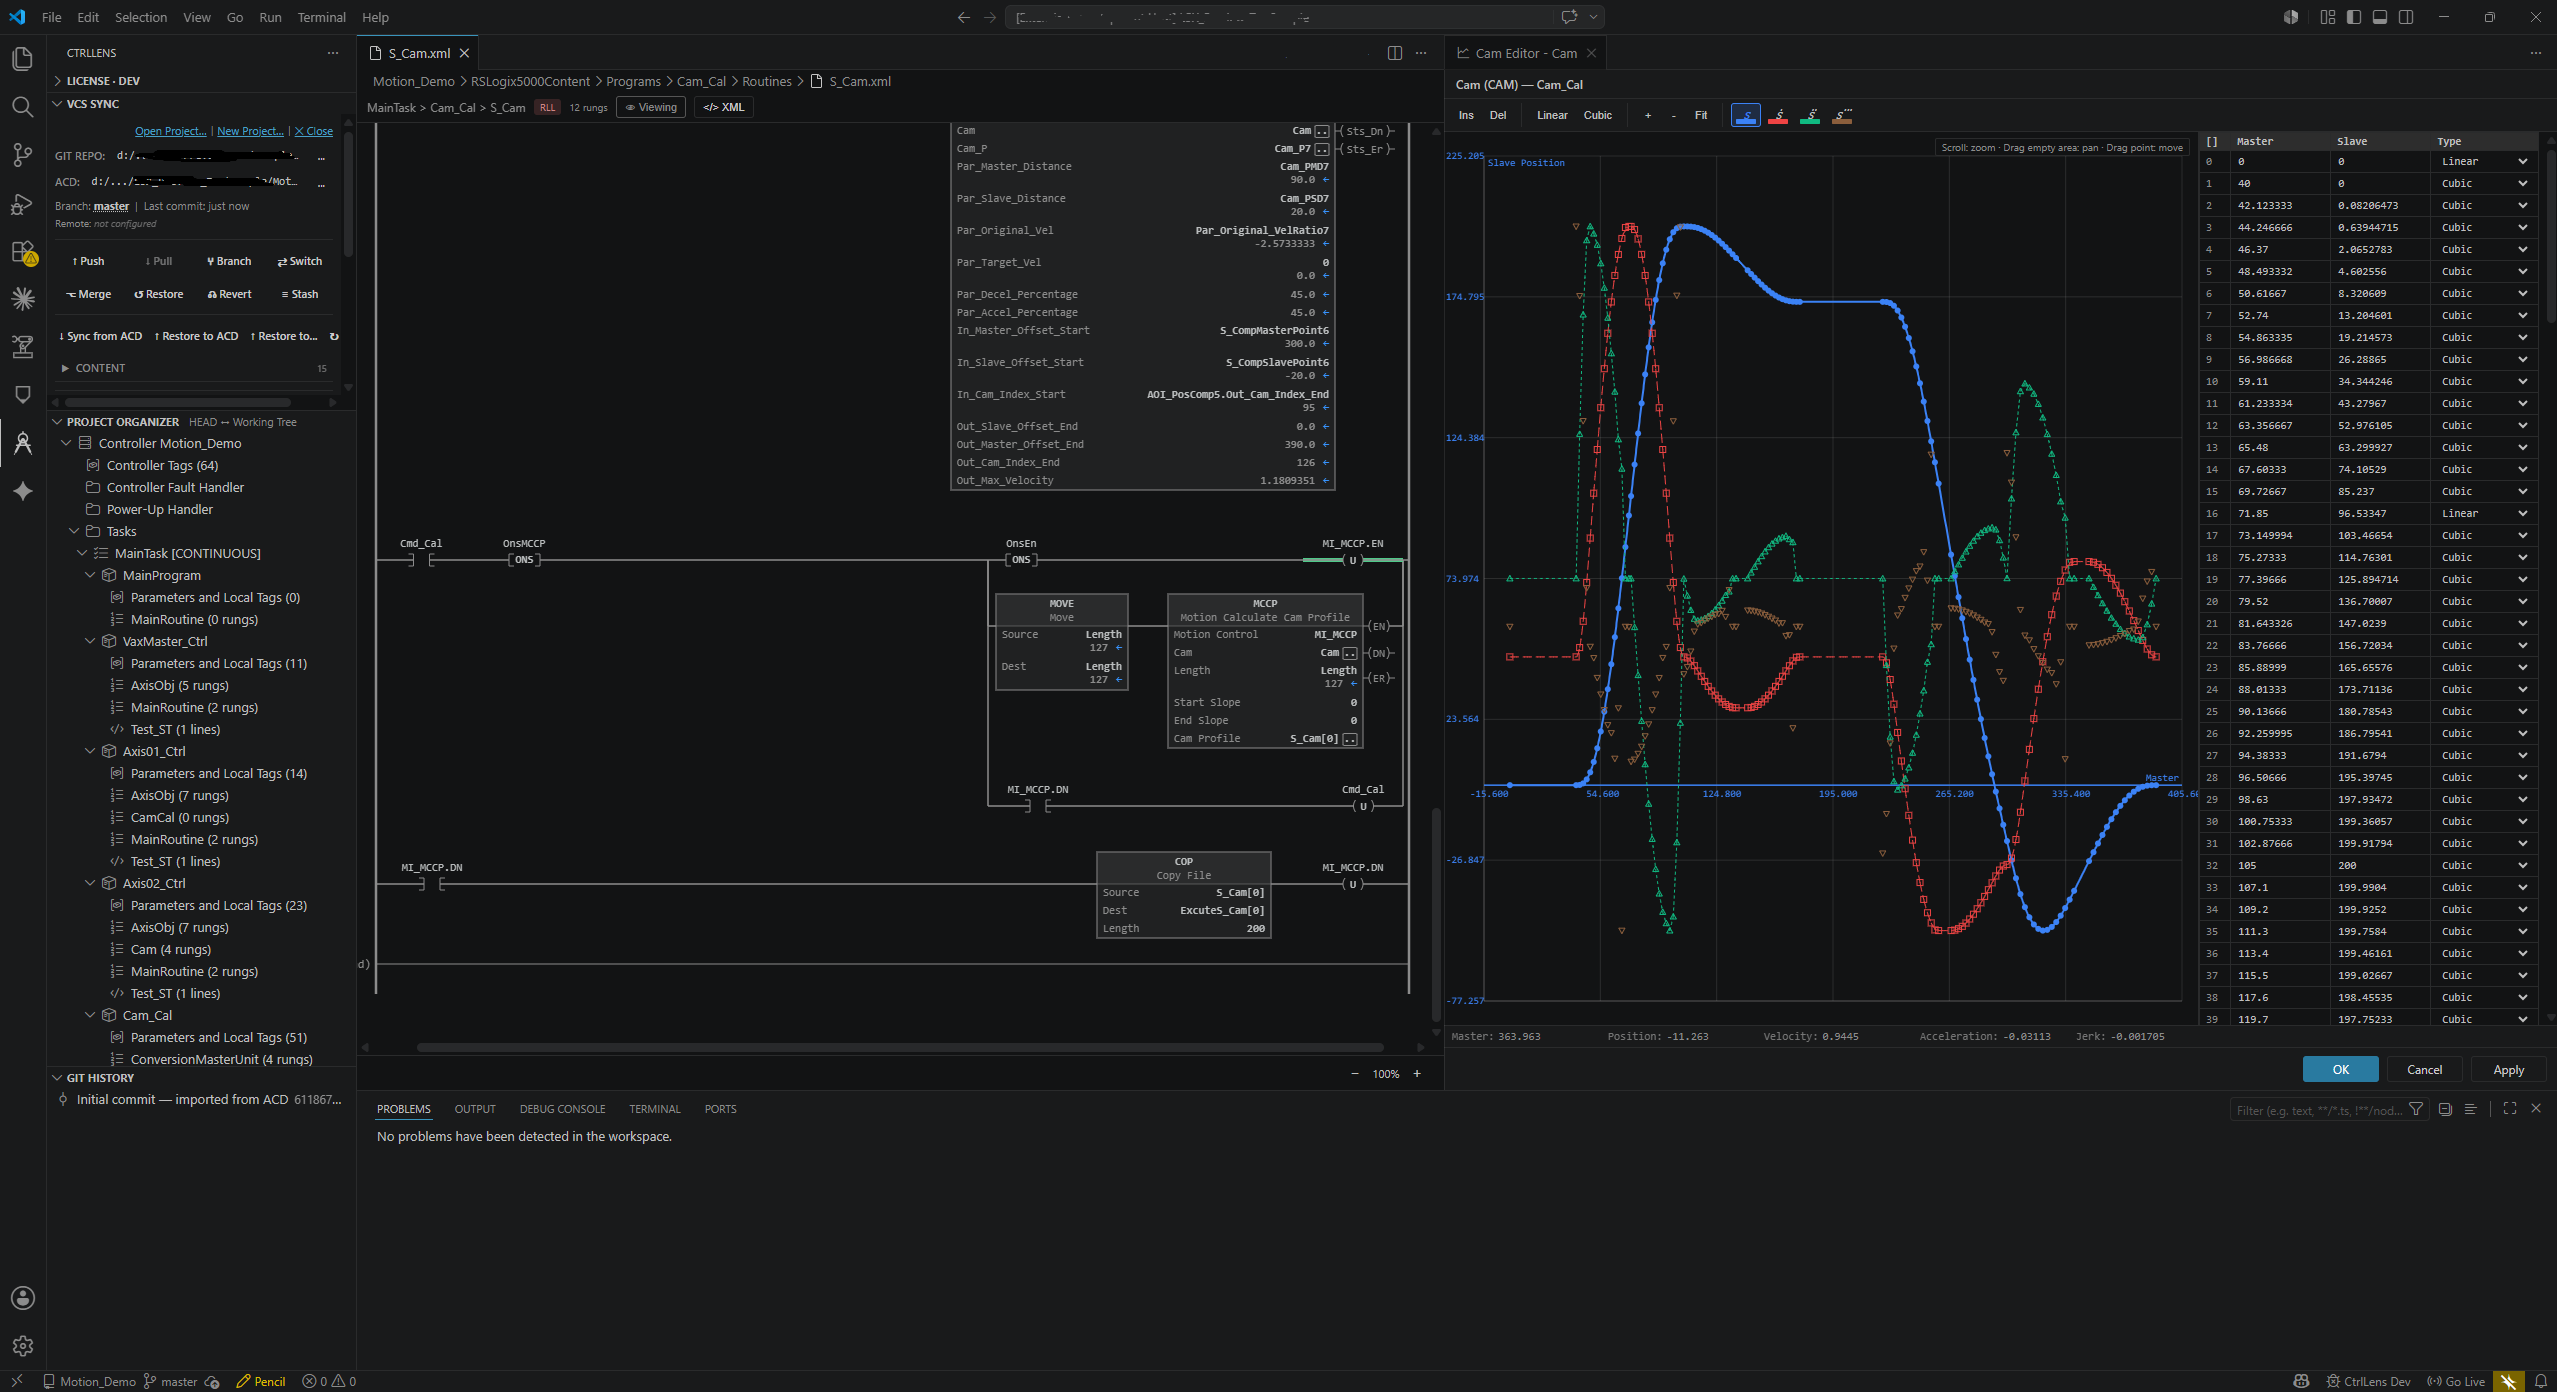2557x1392 pixels.
Task: Toggle Slave Position curve visibility
Action: pyautogui.click(x=1745, y=116)
